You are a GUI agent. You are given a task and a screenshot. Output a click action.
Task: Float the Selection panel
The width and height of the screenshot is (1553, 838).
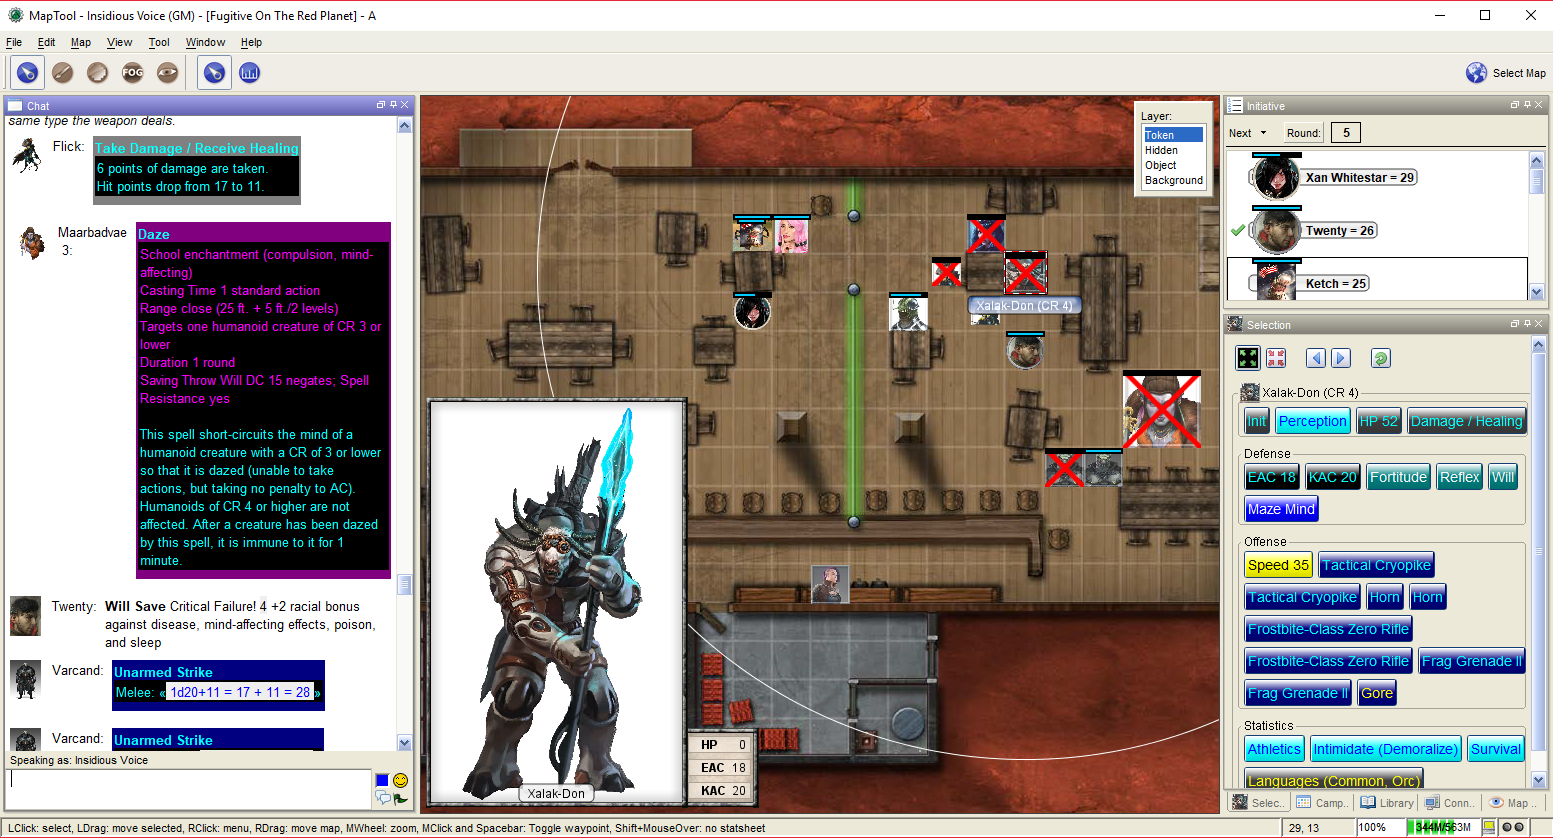tap(1514, 324)
